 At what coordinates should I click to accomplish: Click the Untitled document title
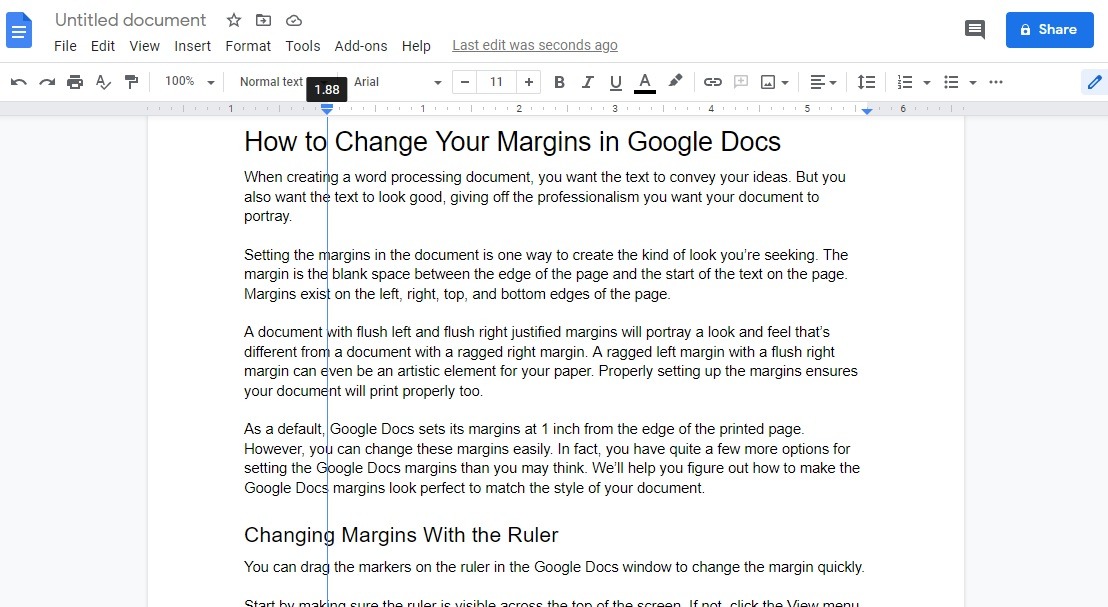point(131,20)
